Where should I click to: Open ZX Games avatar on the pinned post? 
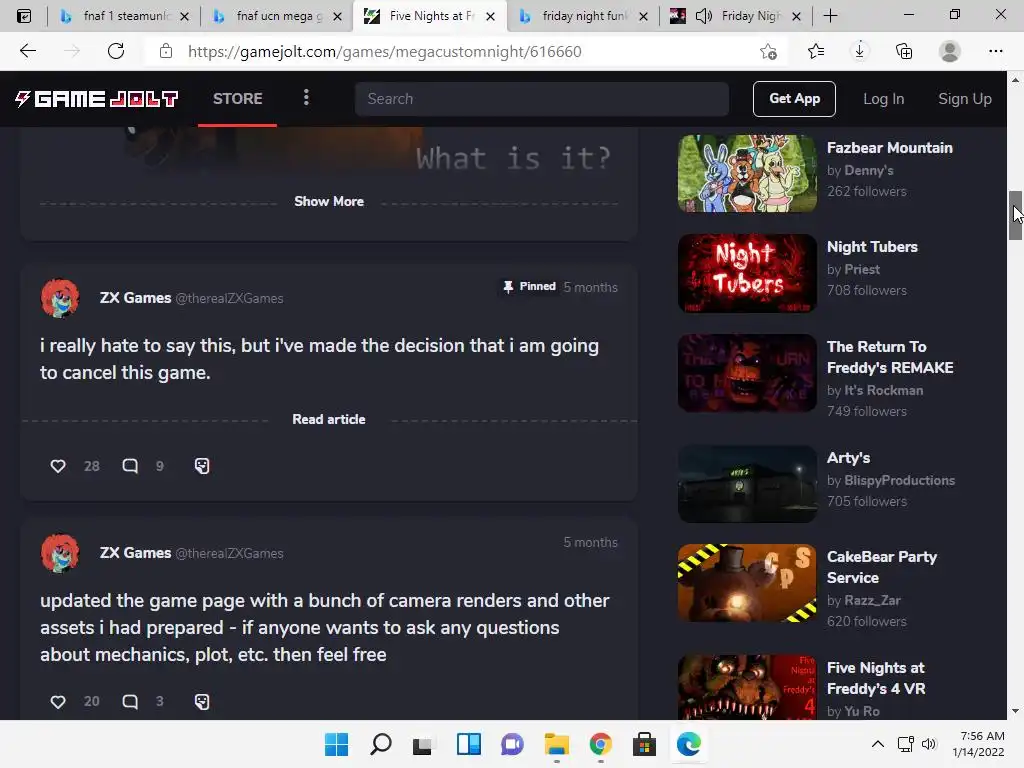(60, 298)
